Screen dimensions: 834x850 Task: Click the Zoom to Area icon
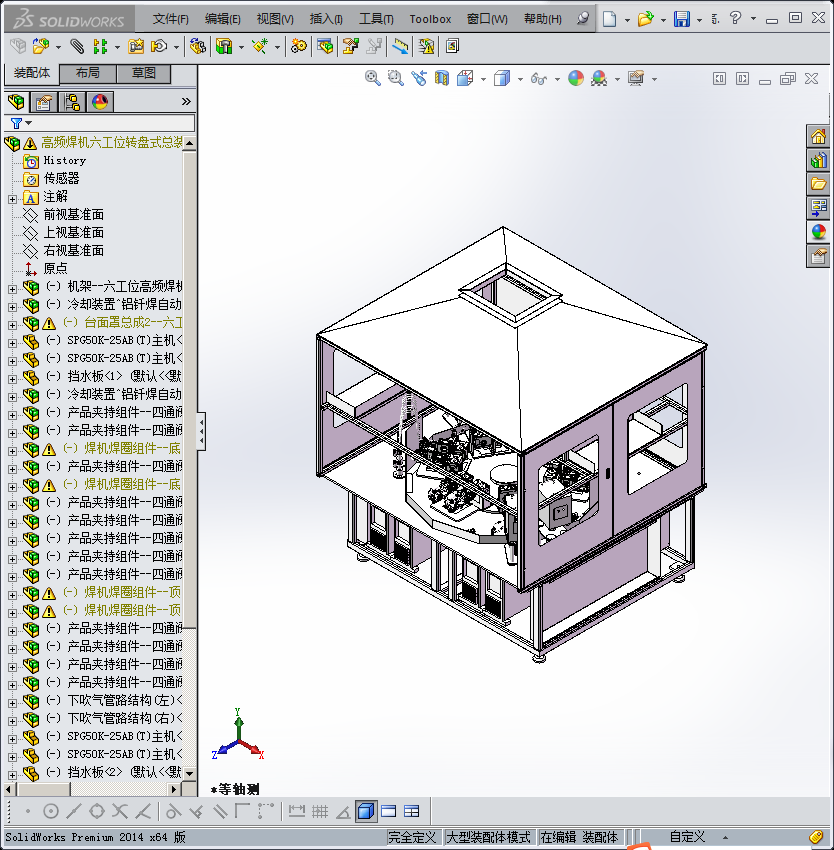[x=396, y=79]
